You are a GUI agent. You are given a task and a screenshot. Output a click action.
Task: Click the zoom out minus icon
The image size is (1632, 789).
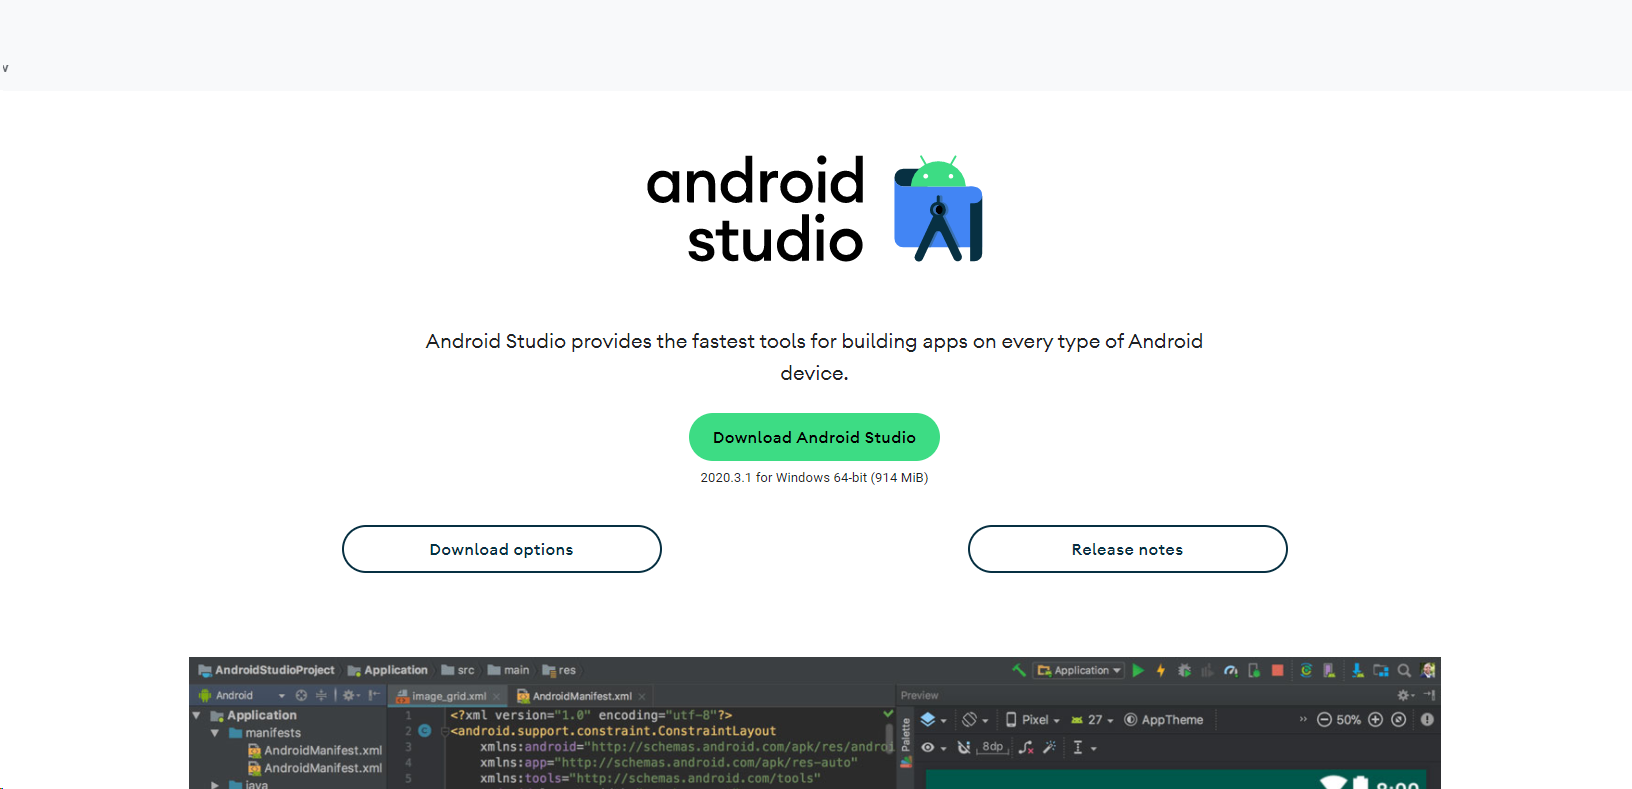[x=1324, y=719]
